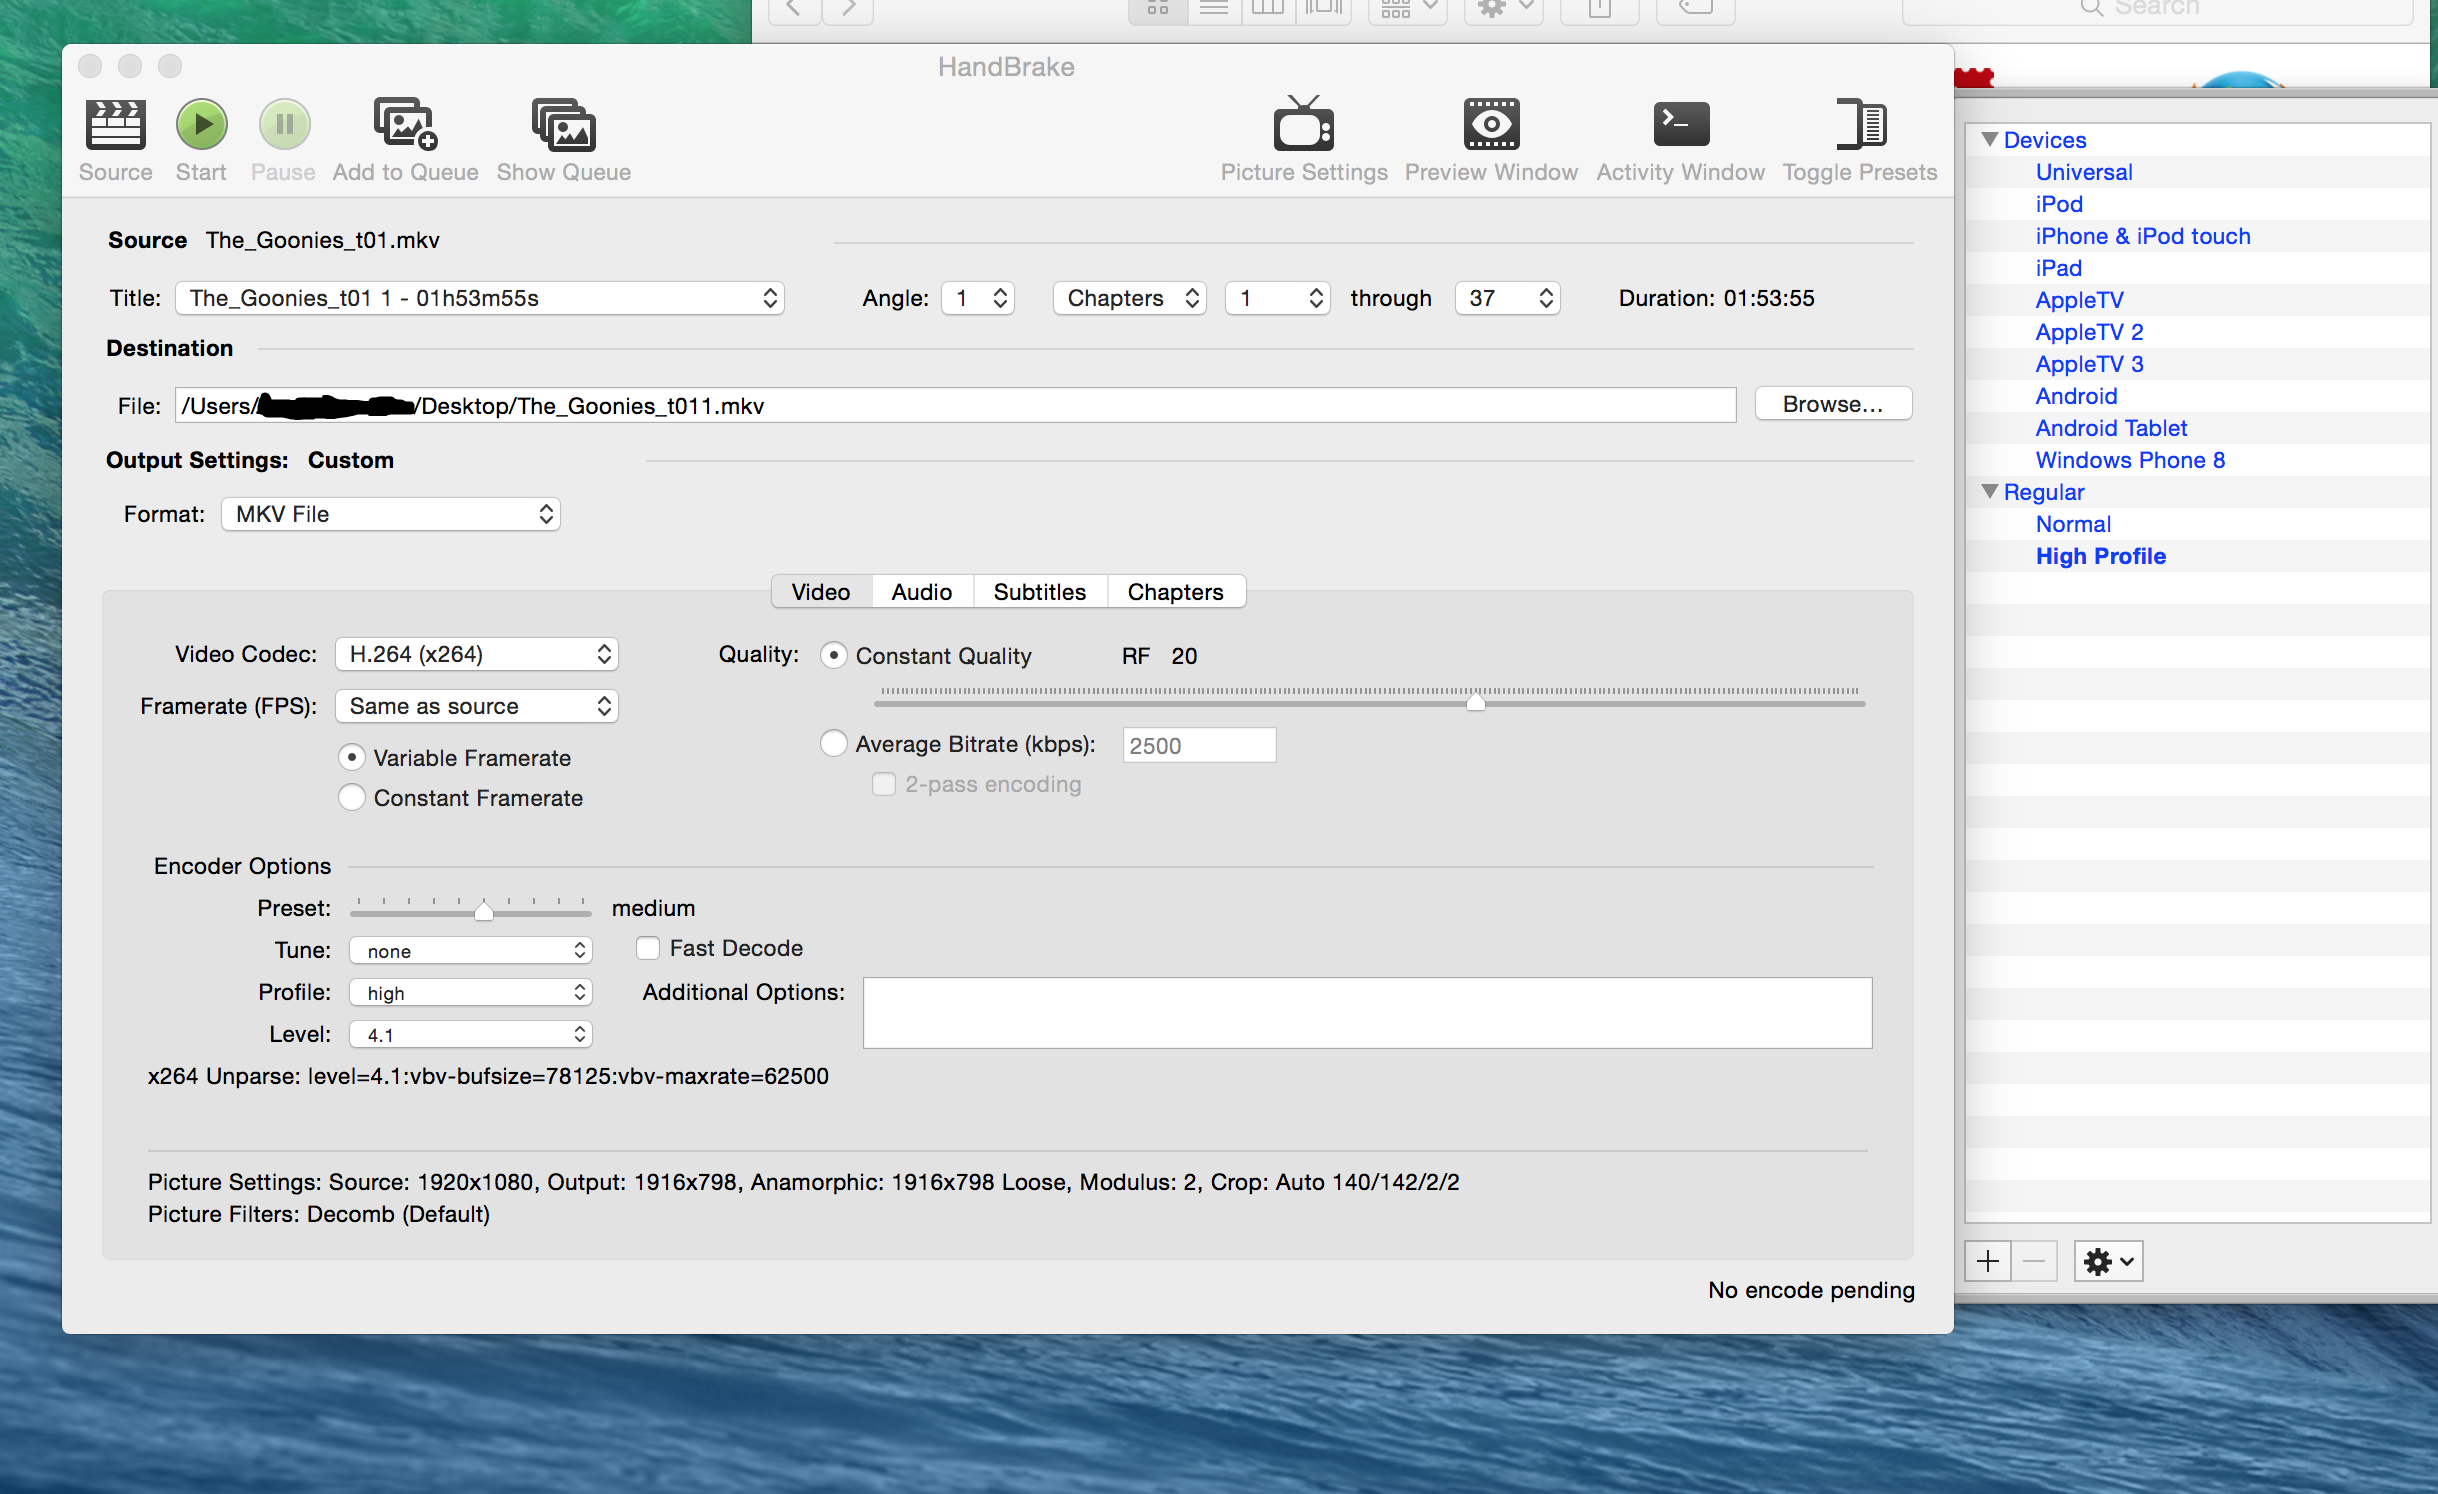Select the AppleTV 3 preset

pos(2090,364)
